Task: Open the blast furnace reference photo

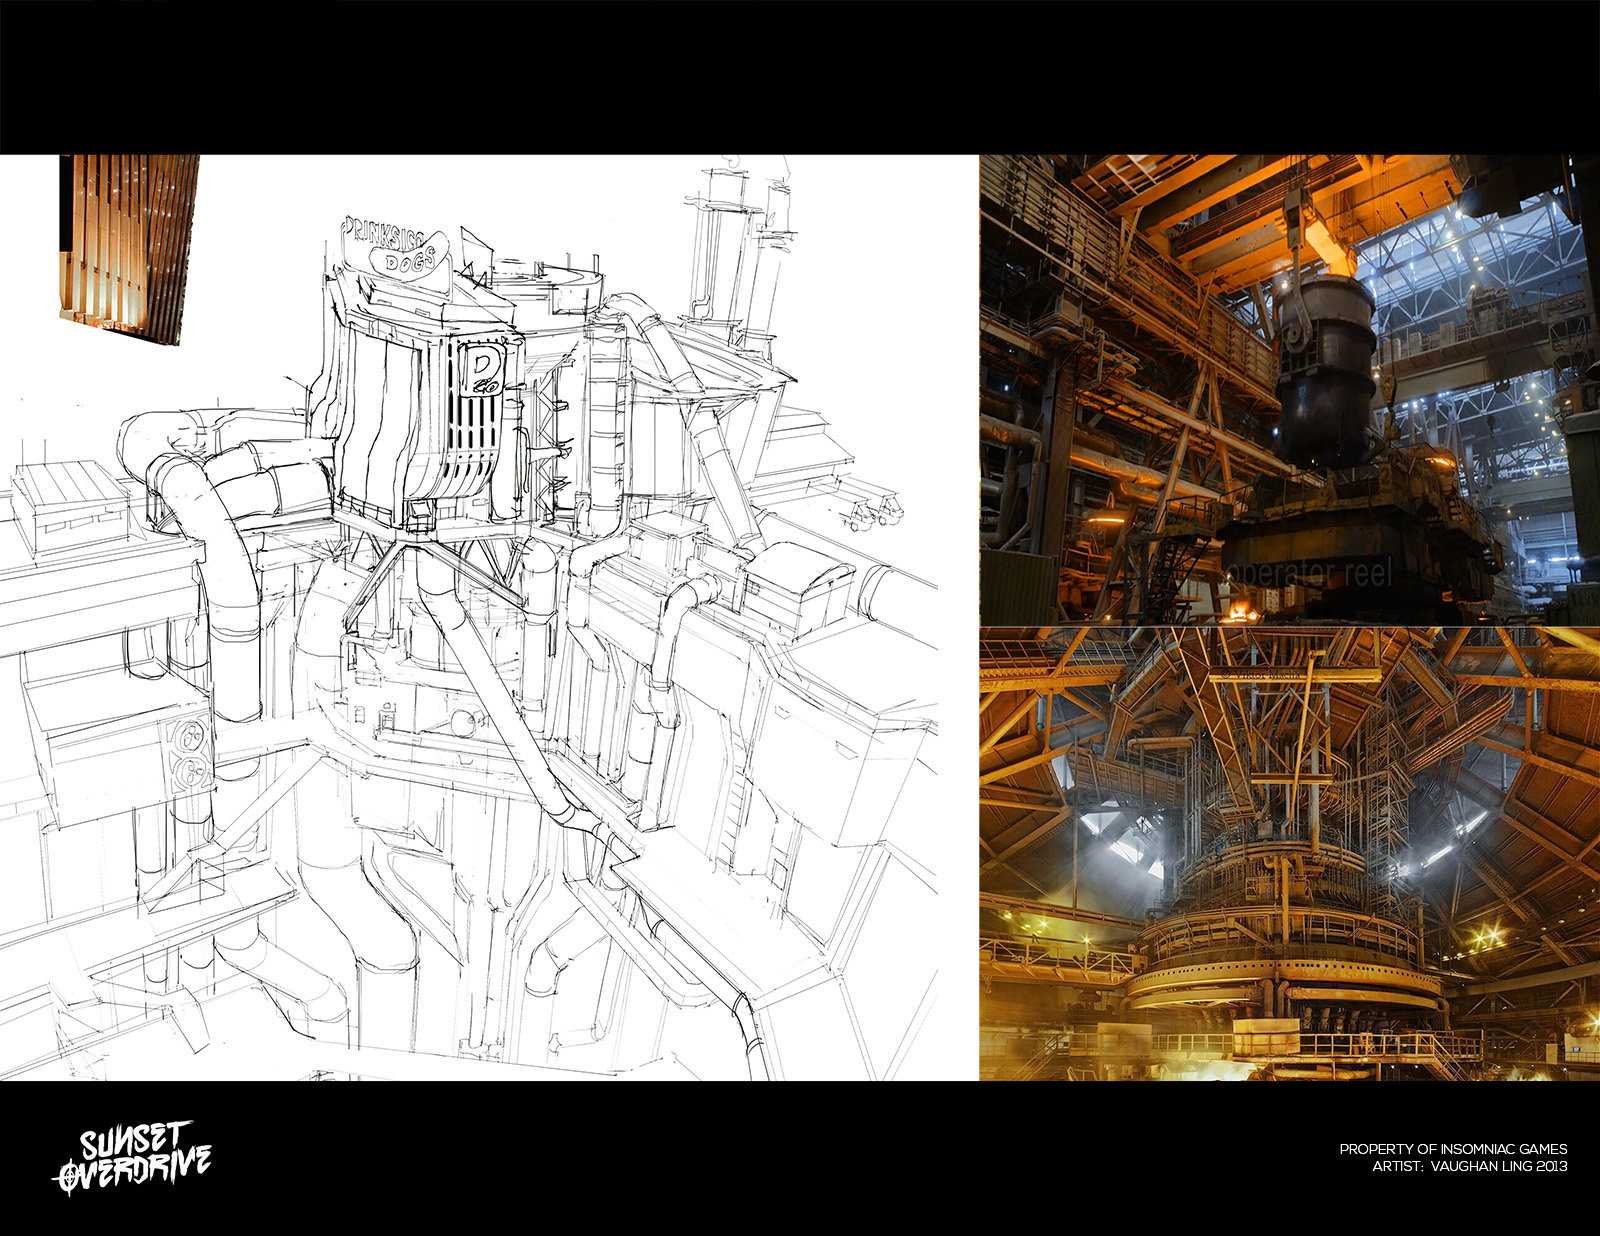Action: tap(1290, 854)
